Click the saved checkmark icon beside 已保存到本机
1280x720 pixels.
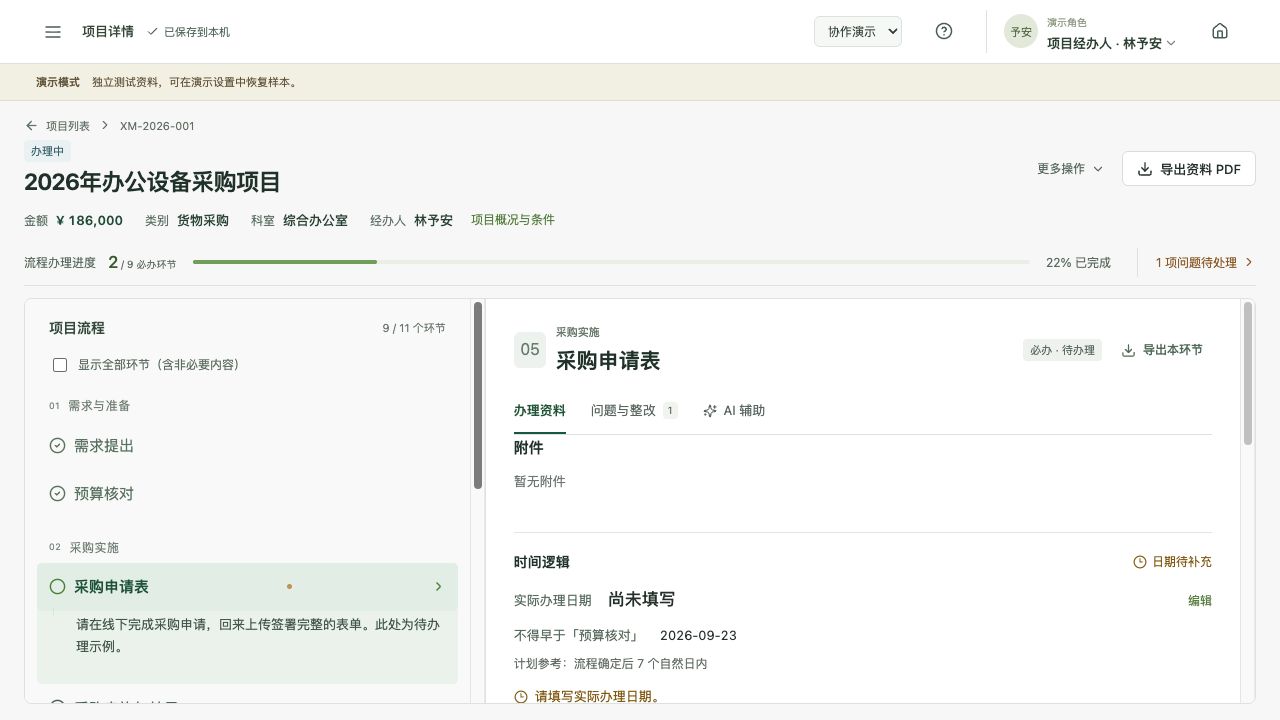pyautogui.click(x=153, y=32)
